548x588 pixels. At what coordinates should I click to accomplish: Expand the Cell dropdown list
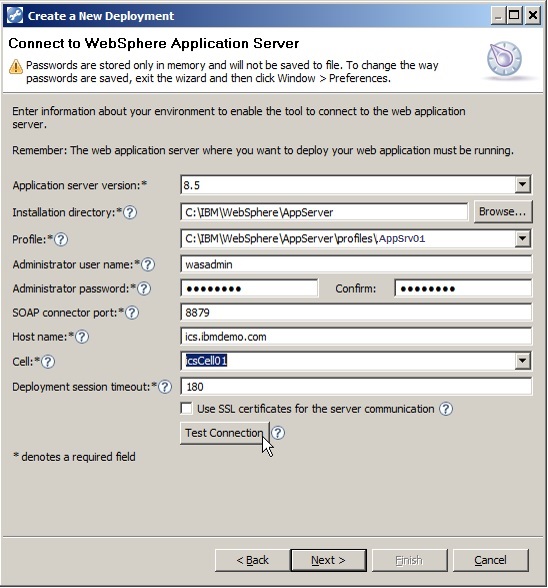pos(522,361)
